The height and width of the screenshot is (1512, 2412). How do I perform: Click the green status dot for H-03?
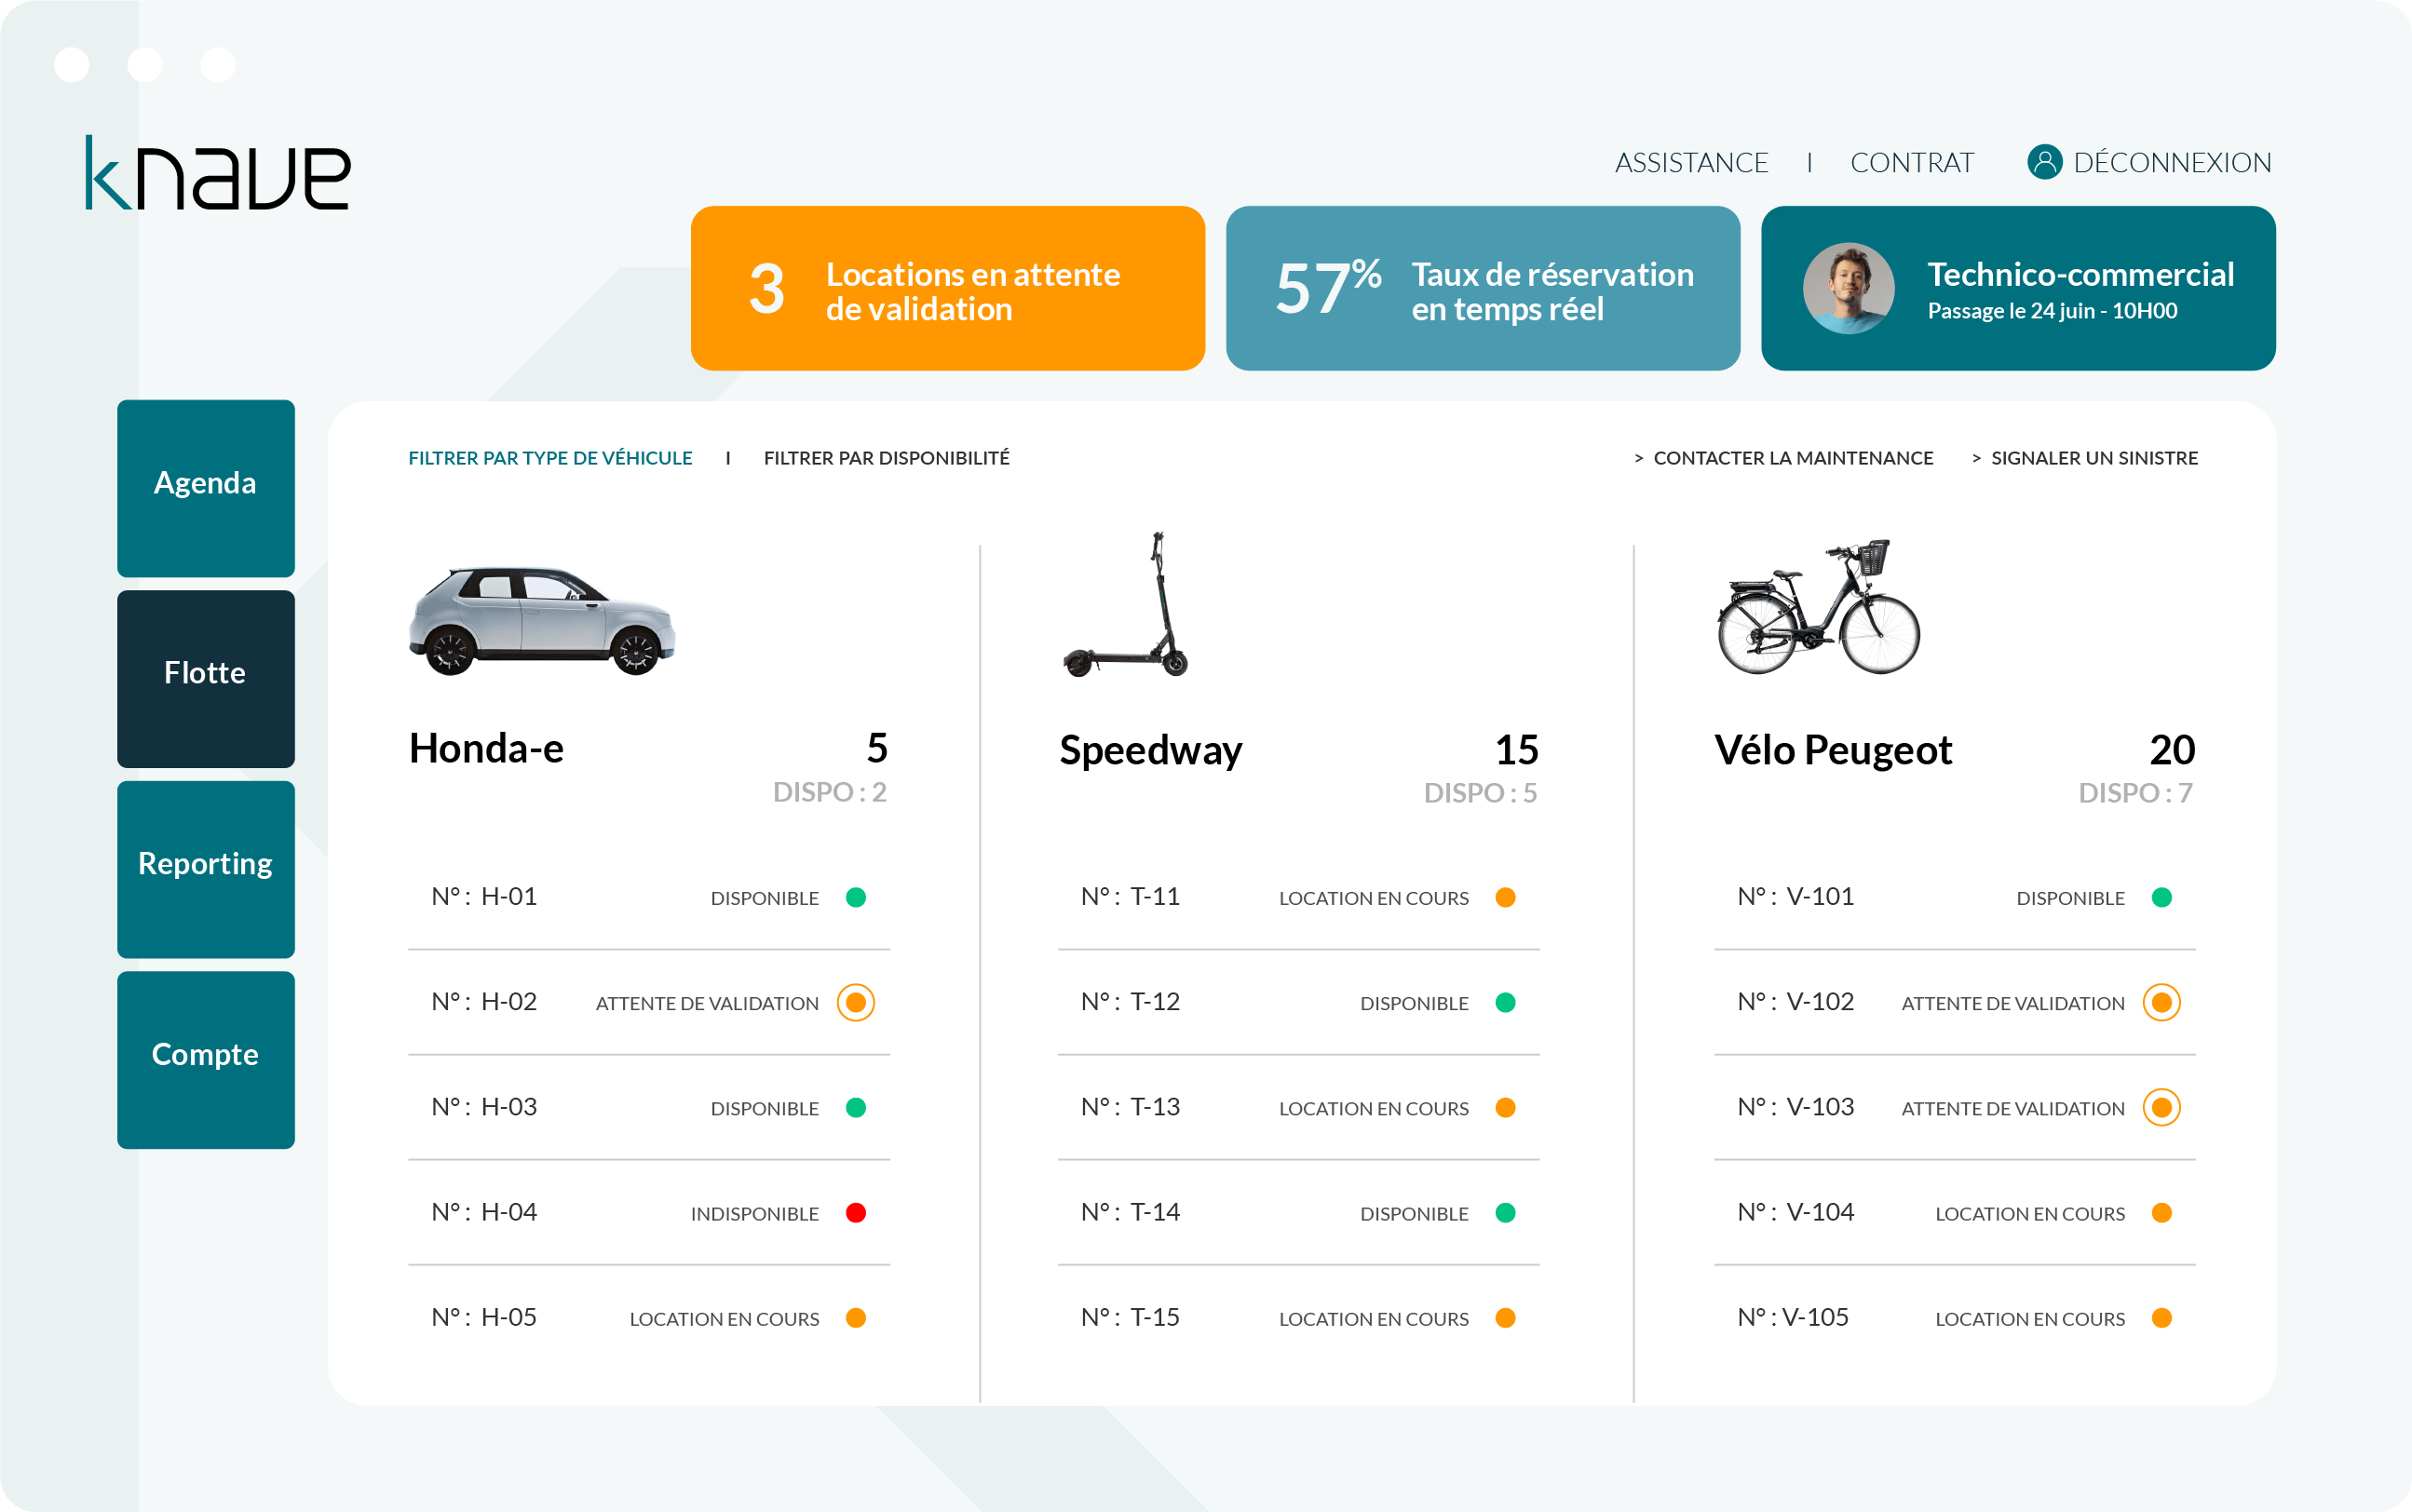(856, 1107)
